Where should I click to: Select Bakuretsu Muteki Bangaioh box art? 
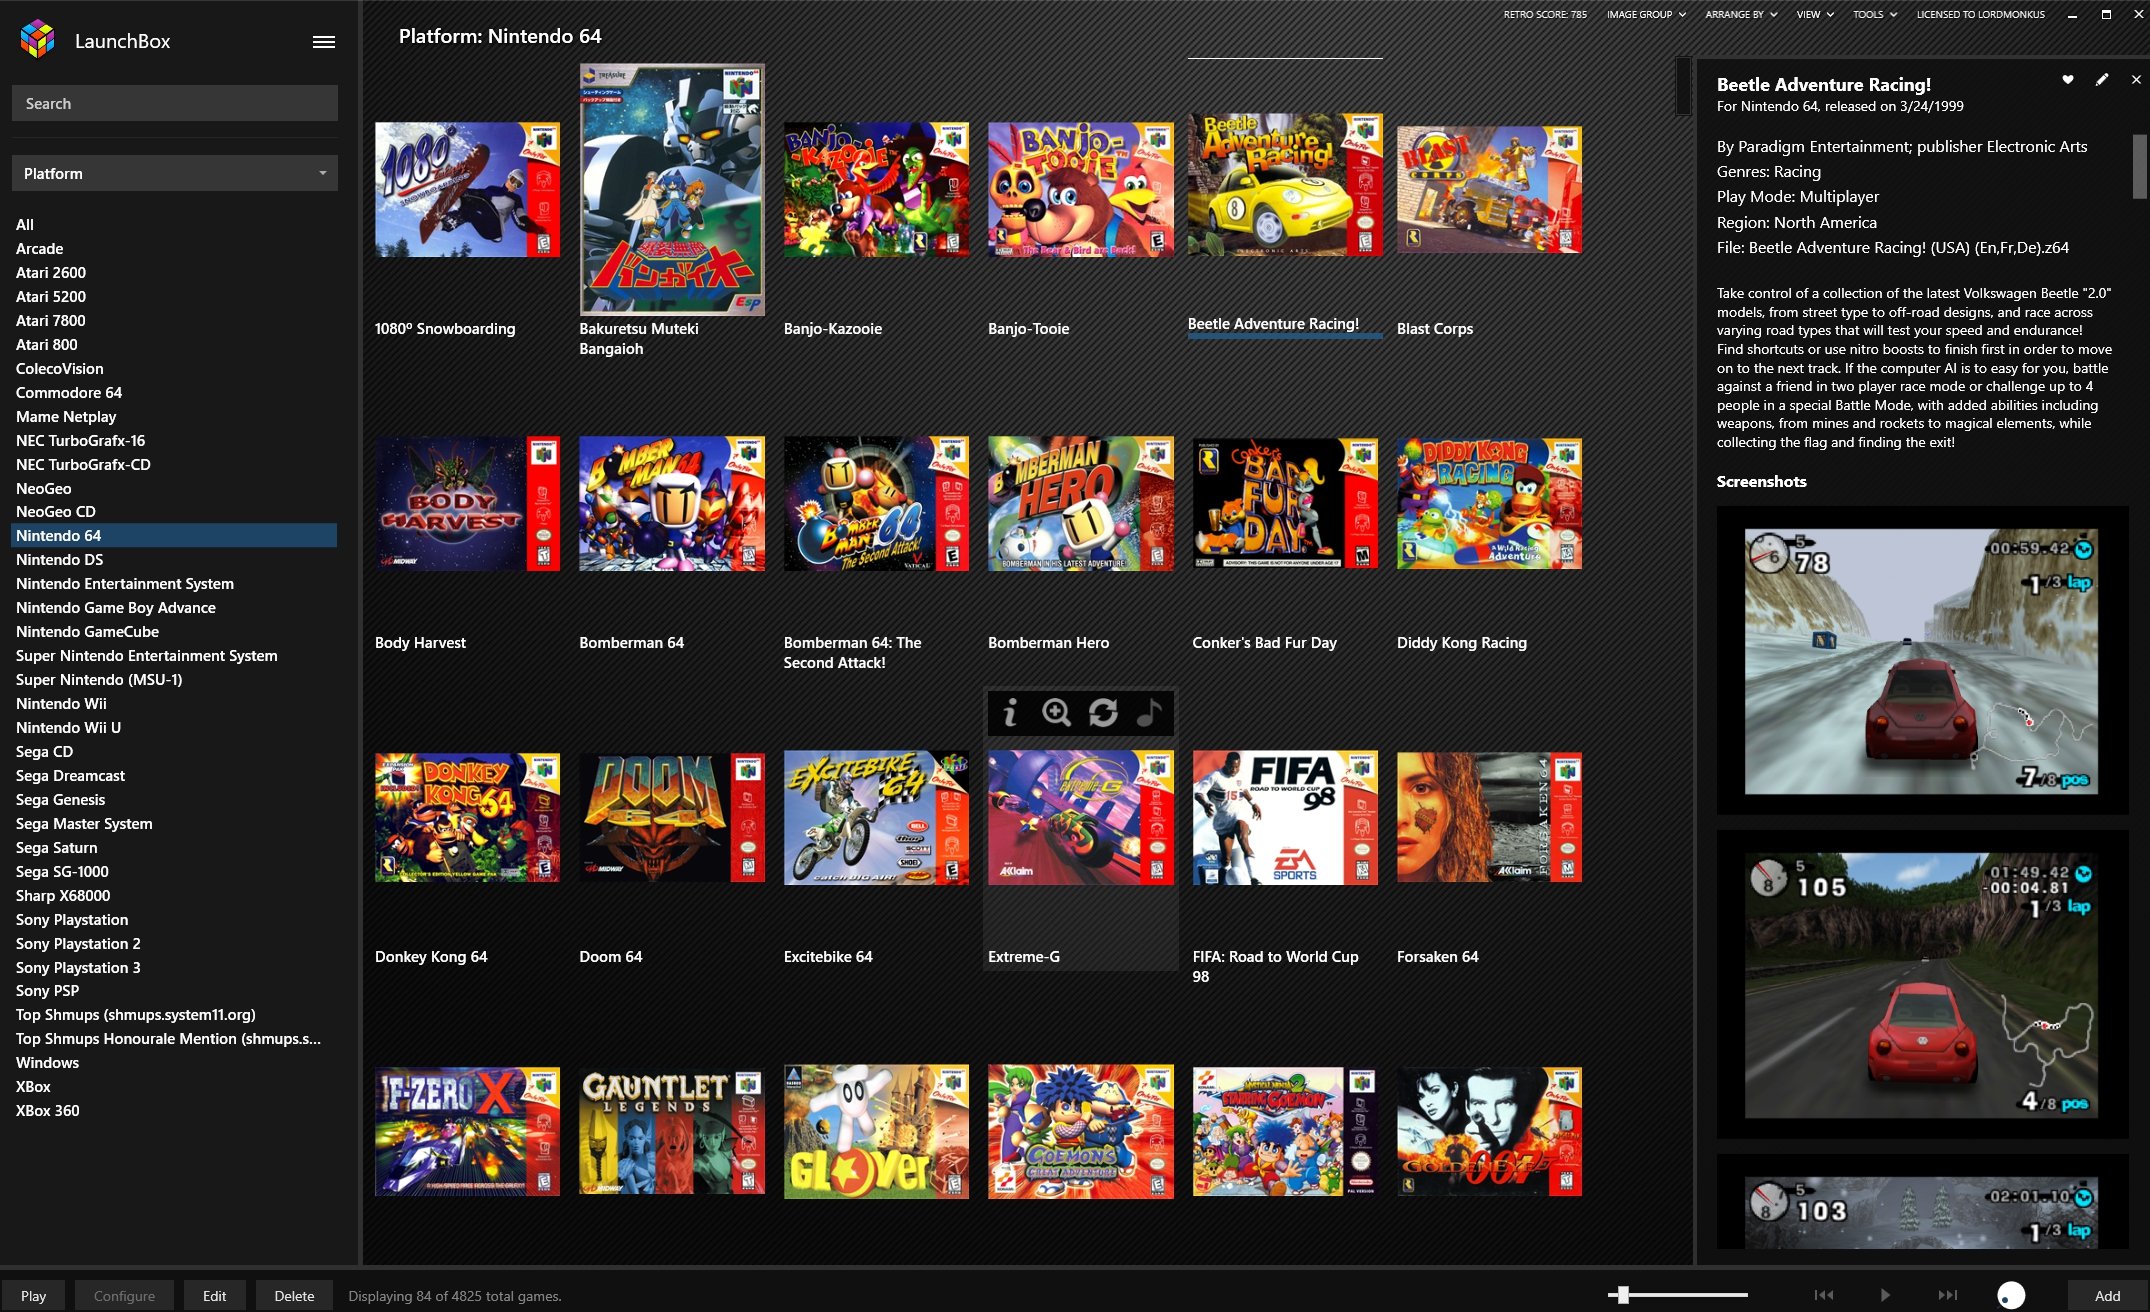pyautogui.click(x=672, y=190)
